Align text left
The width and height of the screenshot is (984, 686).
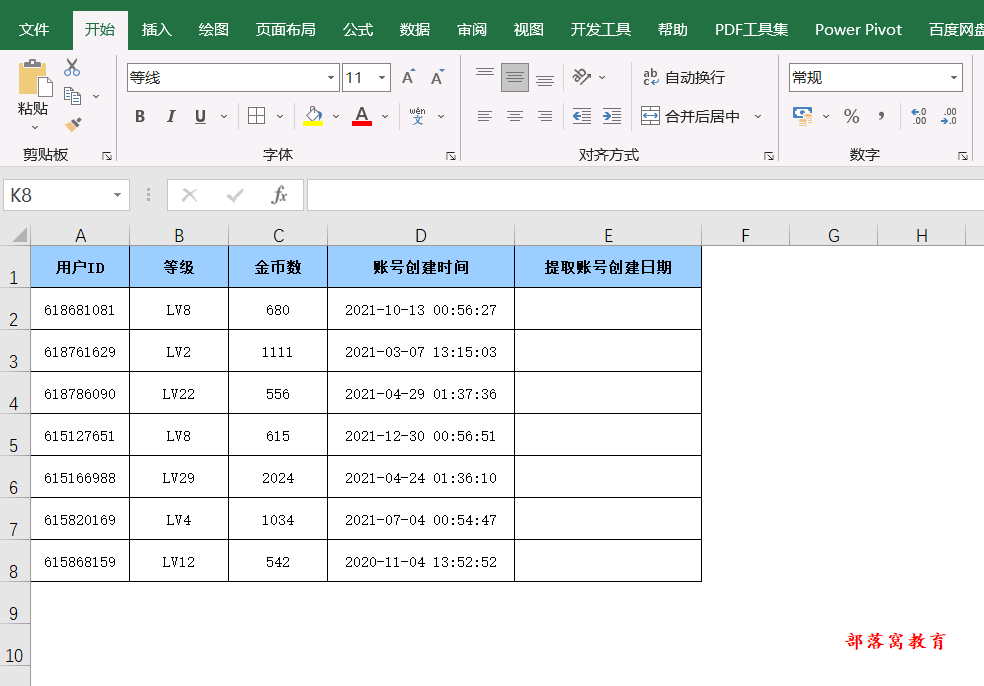484,116
